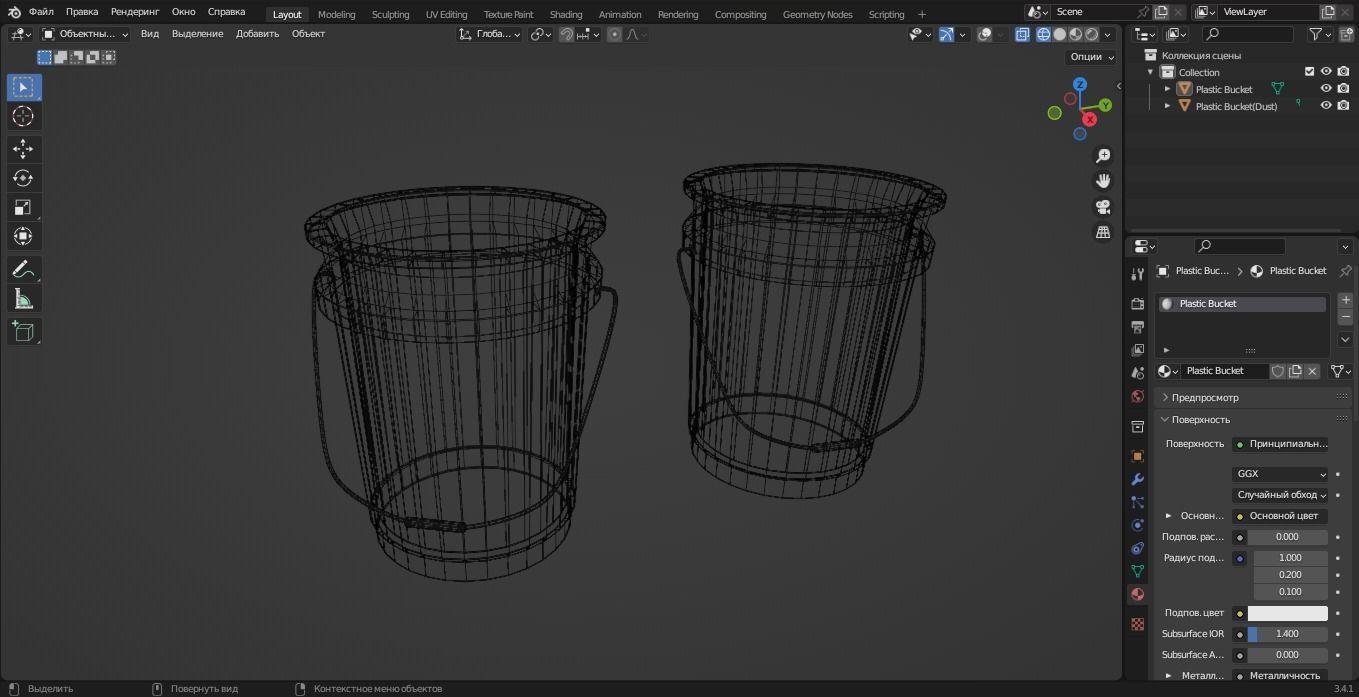Open the Object Constraints tab
The height and width of the screenshot is (697, 1359).
pyautogui.click(x=1137, y=548)
